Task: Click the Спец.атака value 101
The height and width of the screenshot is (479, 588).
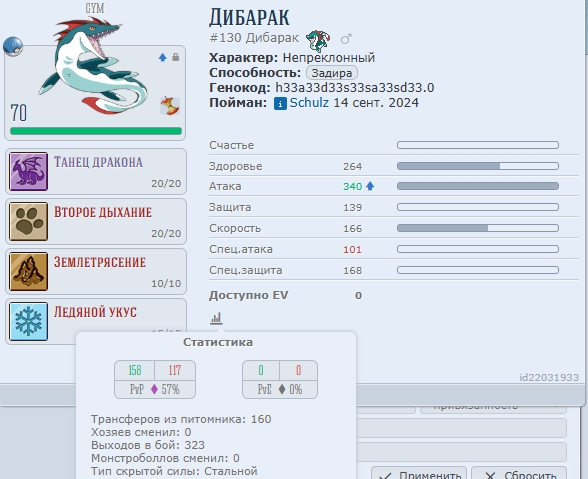Action: coord(352,249)
